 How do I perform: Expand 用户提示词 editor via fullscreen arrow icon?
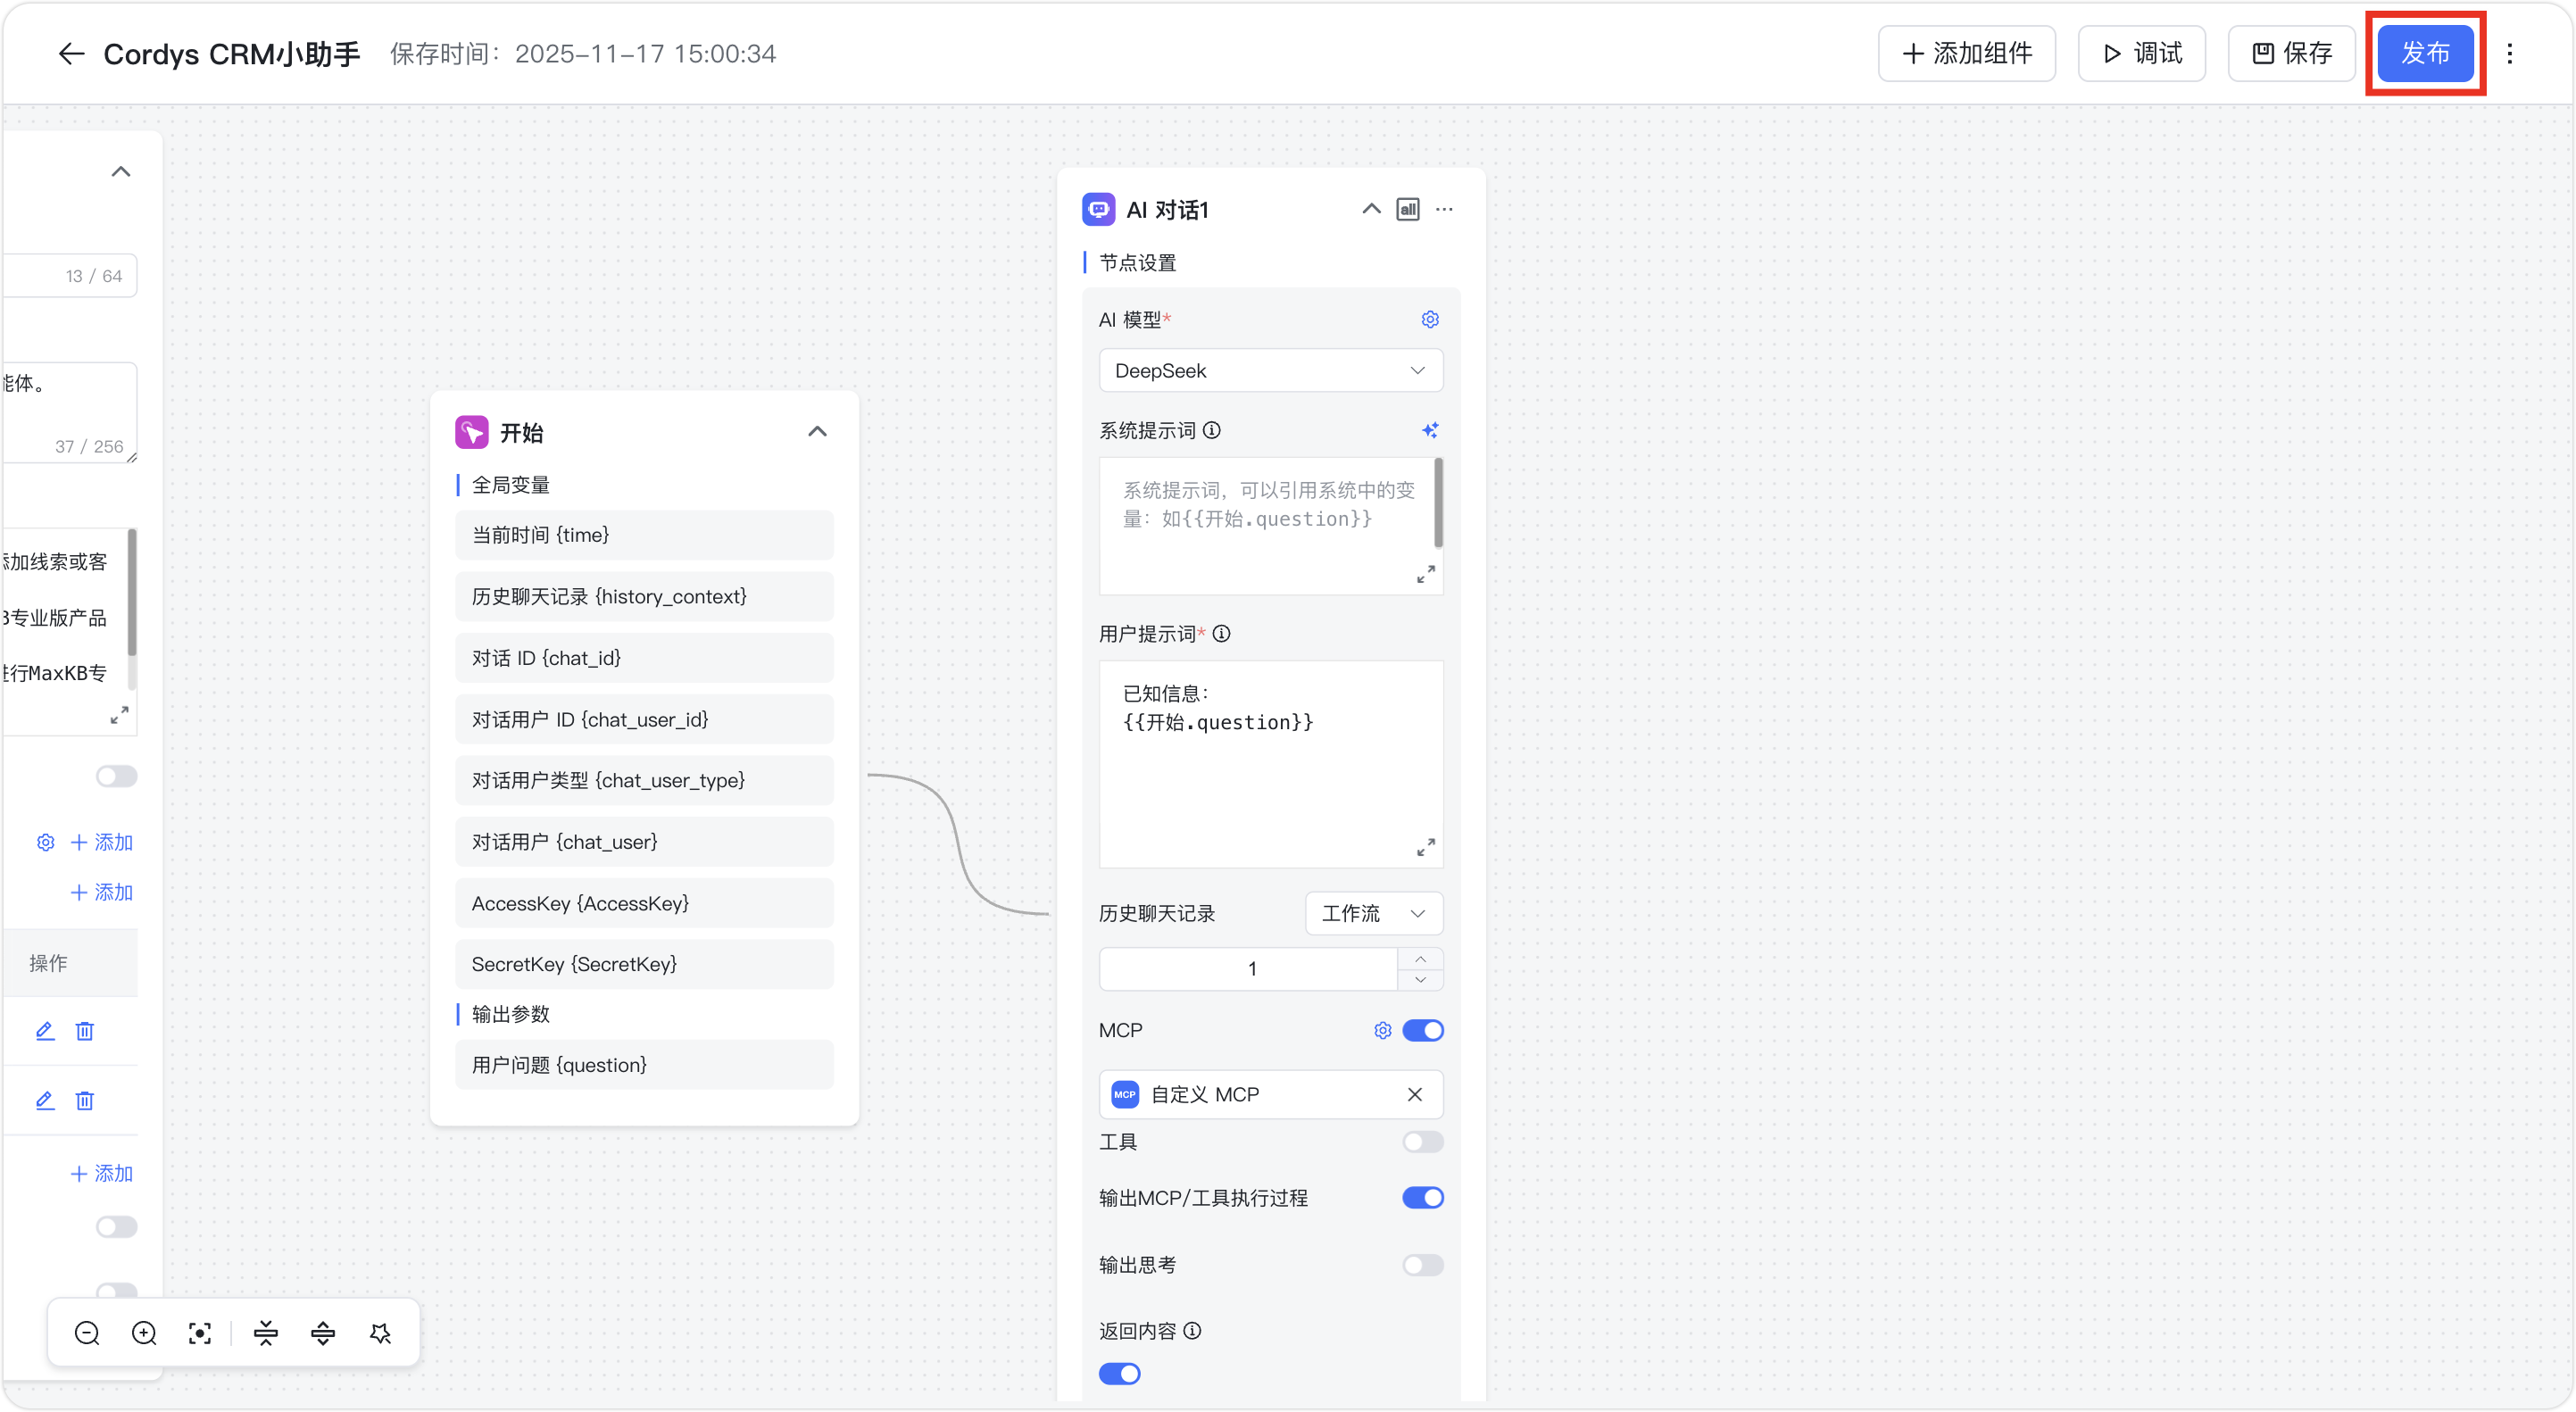(x=1426, y=847)
